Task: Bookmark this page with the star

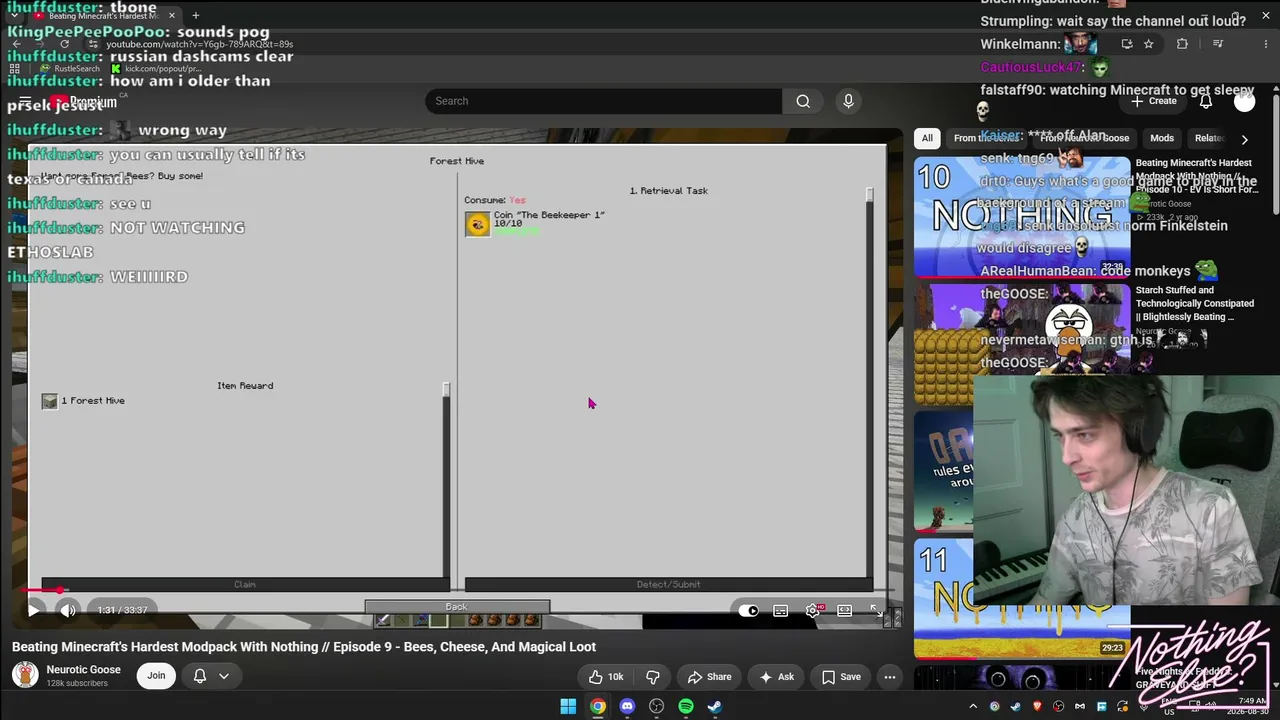Action: pos(1149,44)
